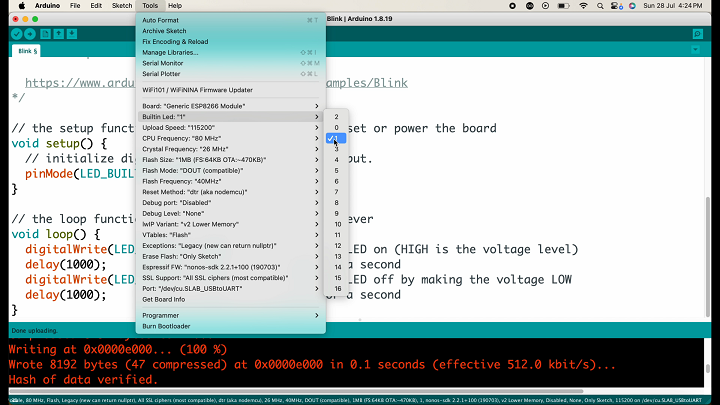Open Spotlight search in menu bar
720x405 pixels.
tap(600, 6)
